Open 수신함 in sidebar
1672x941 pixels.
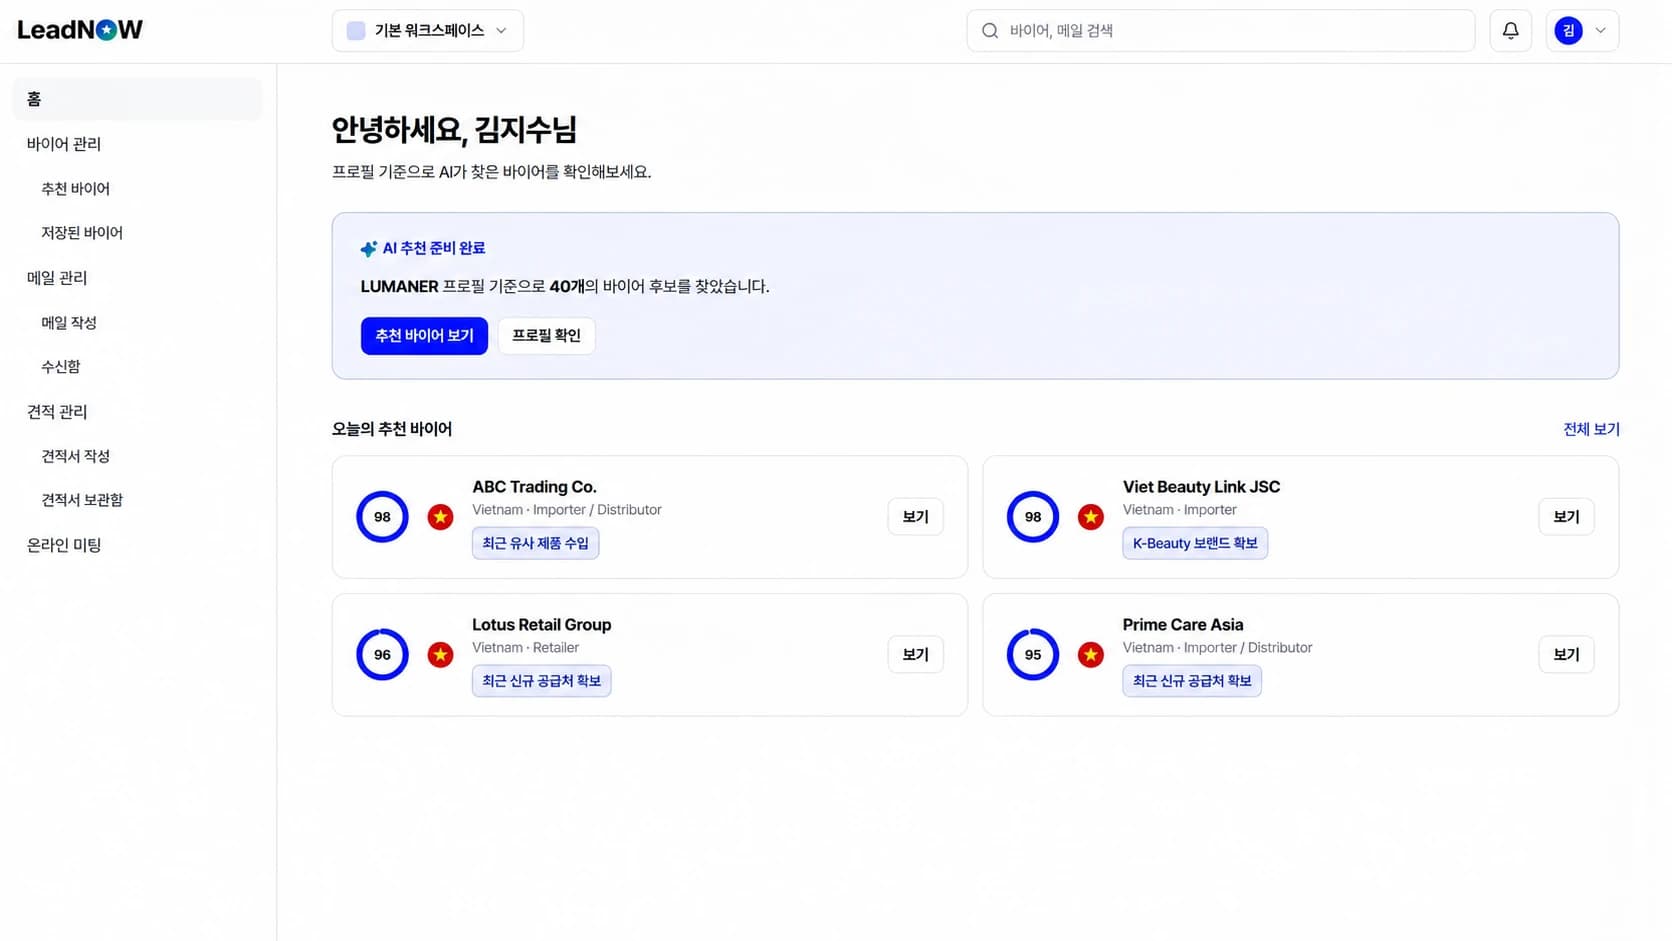[x=61, y=367]
